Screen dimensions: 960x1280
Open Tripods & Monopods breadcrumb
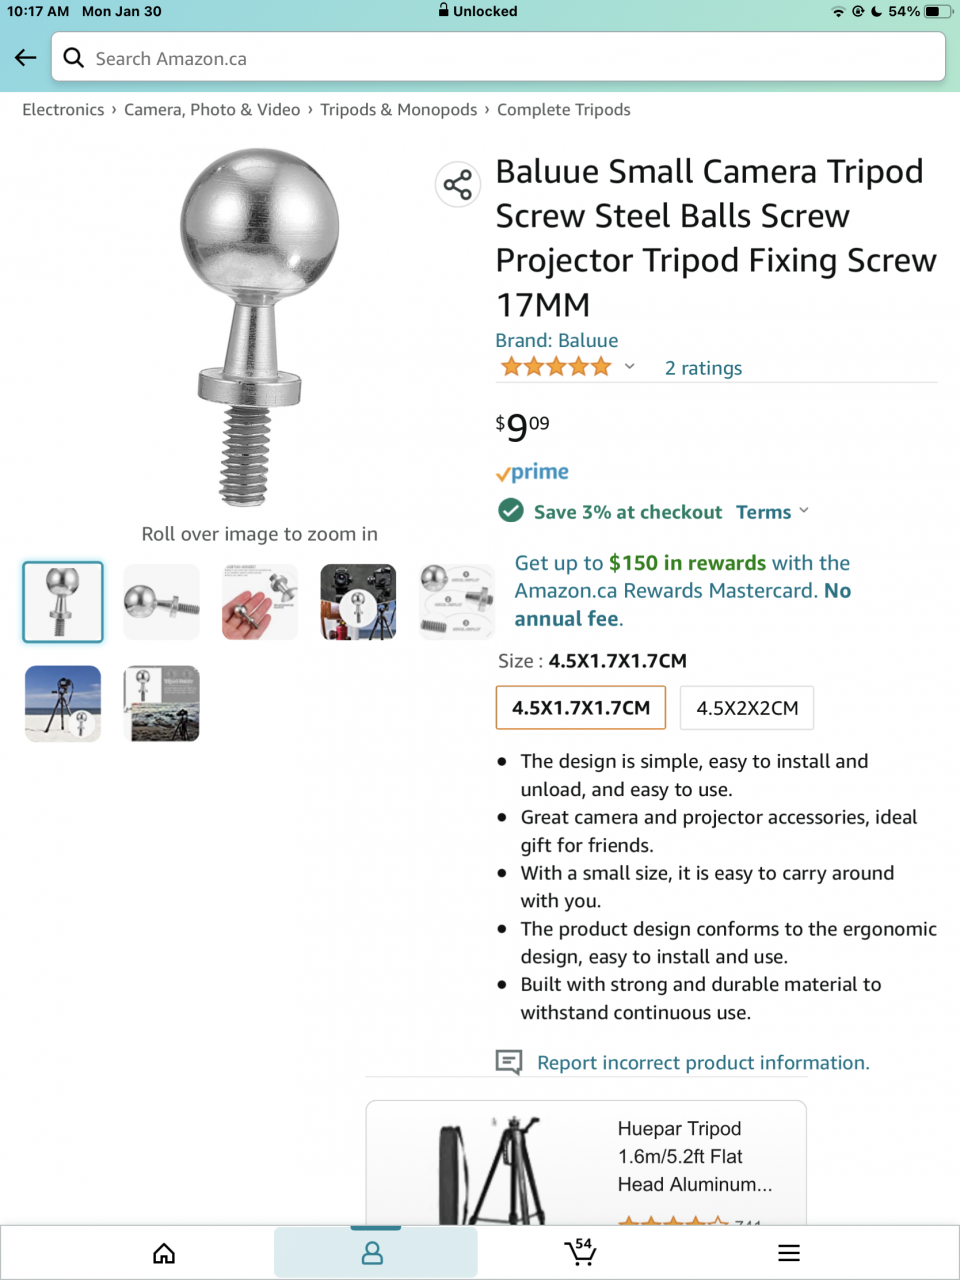399,110
